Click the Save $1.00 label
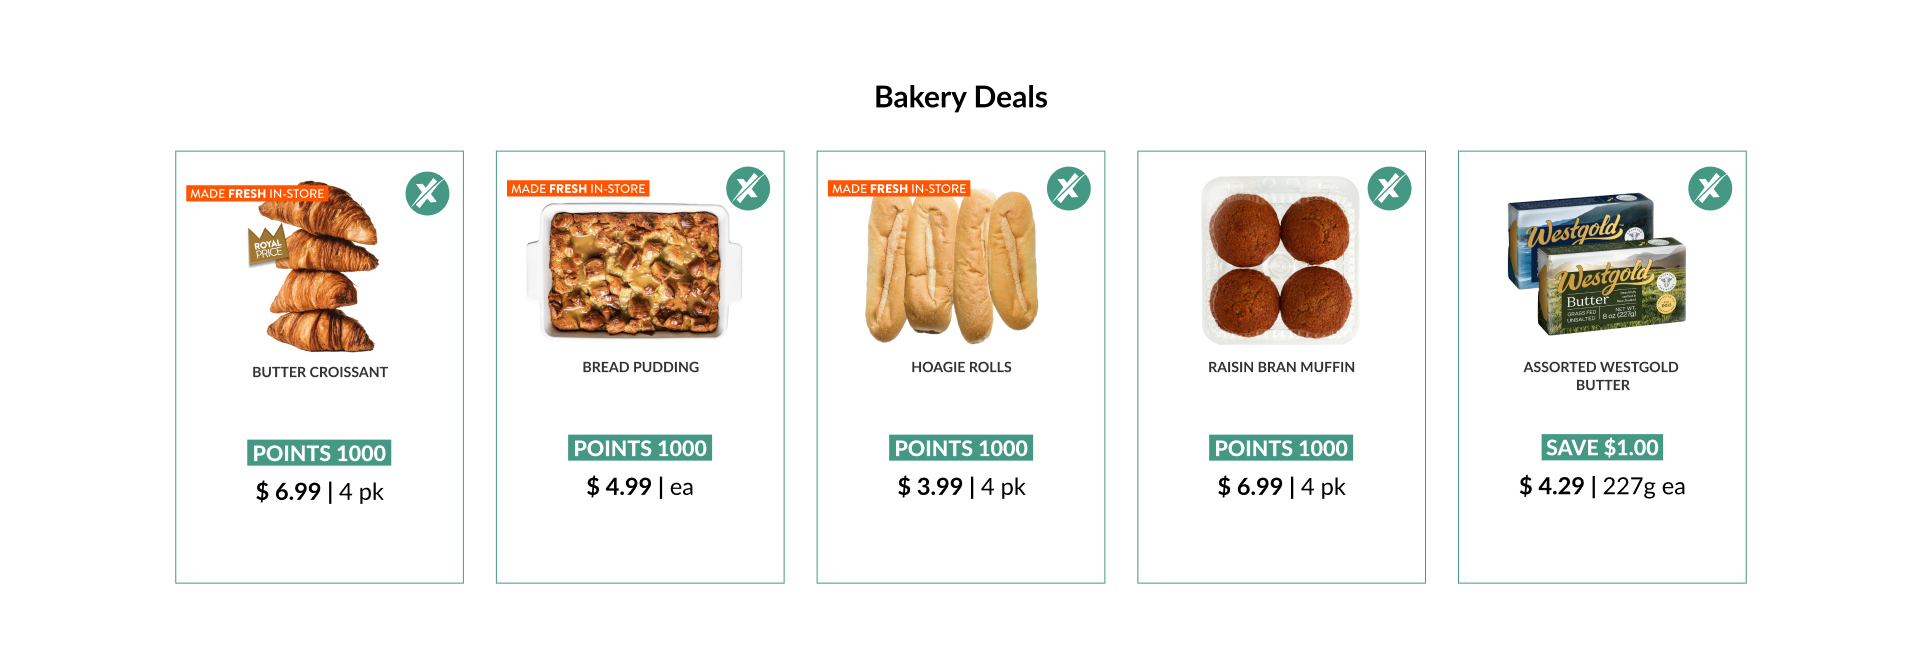This screenshot has width=1921, height=671. [x=1602, y=447]
